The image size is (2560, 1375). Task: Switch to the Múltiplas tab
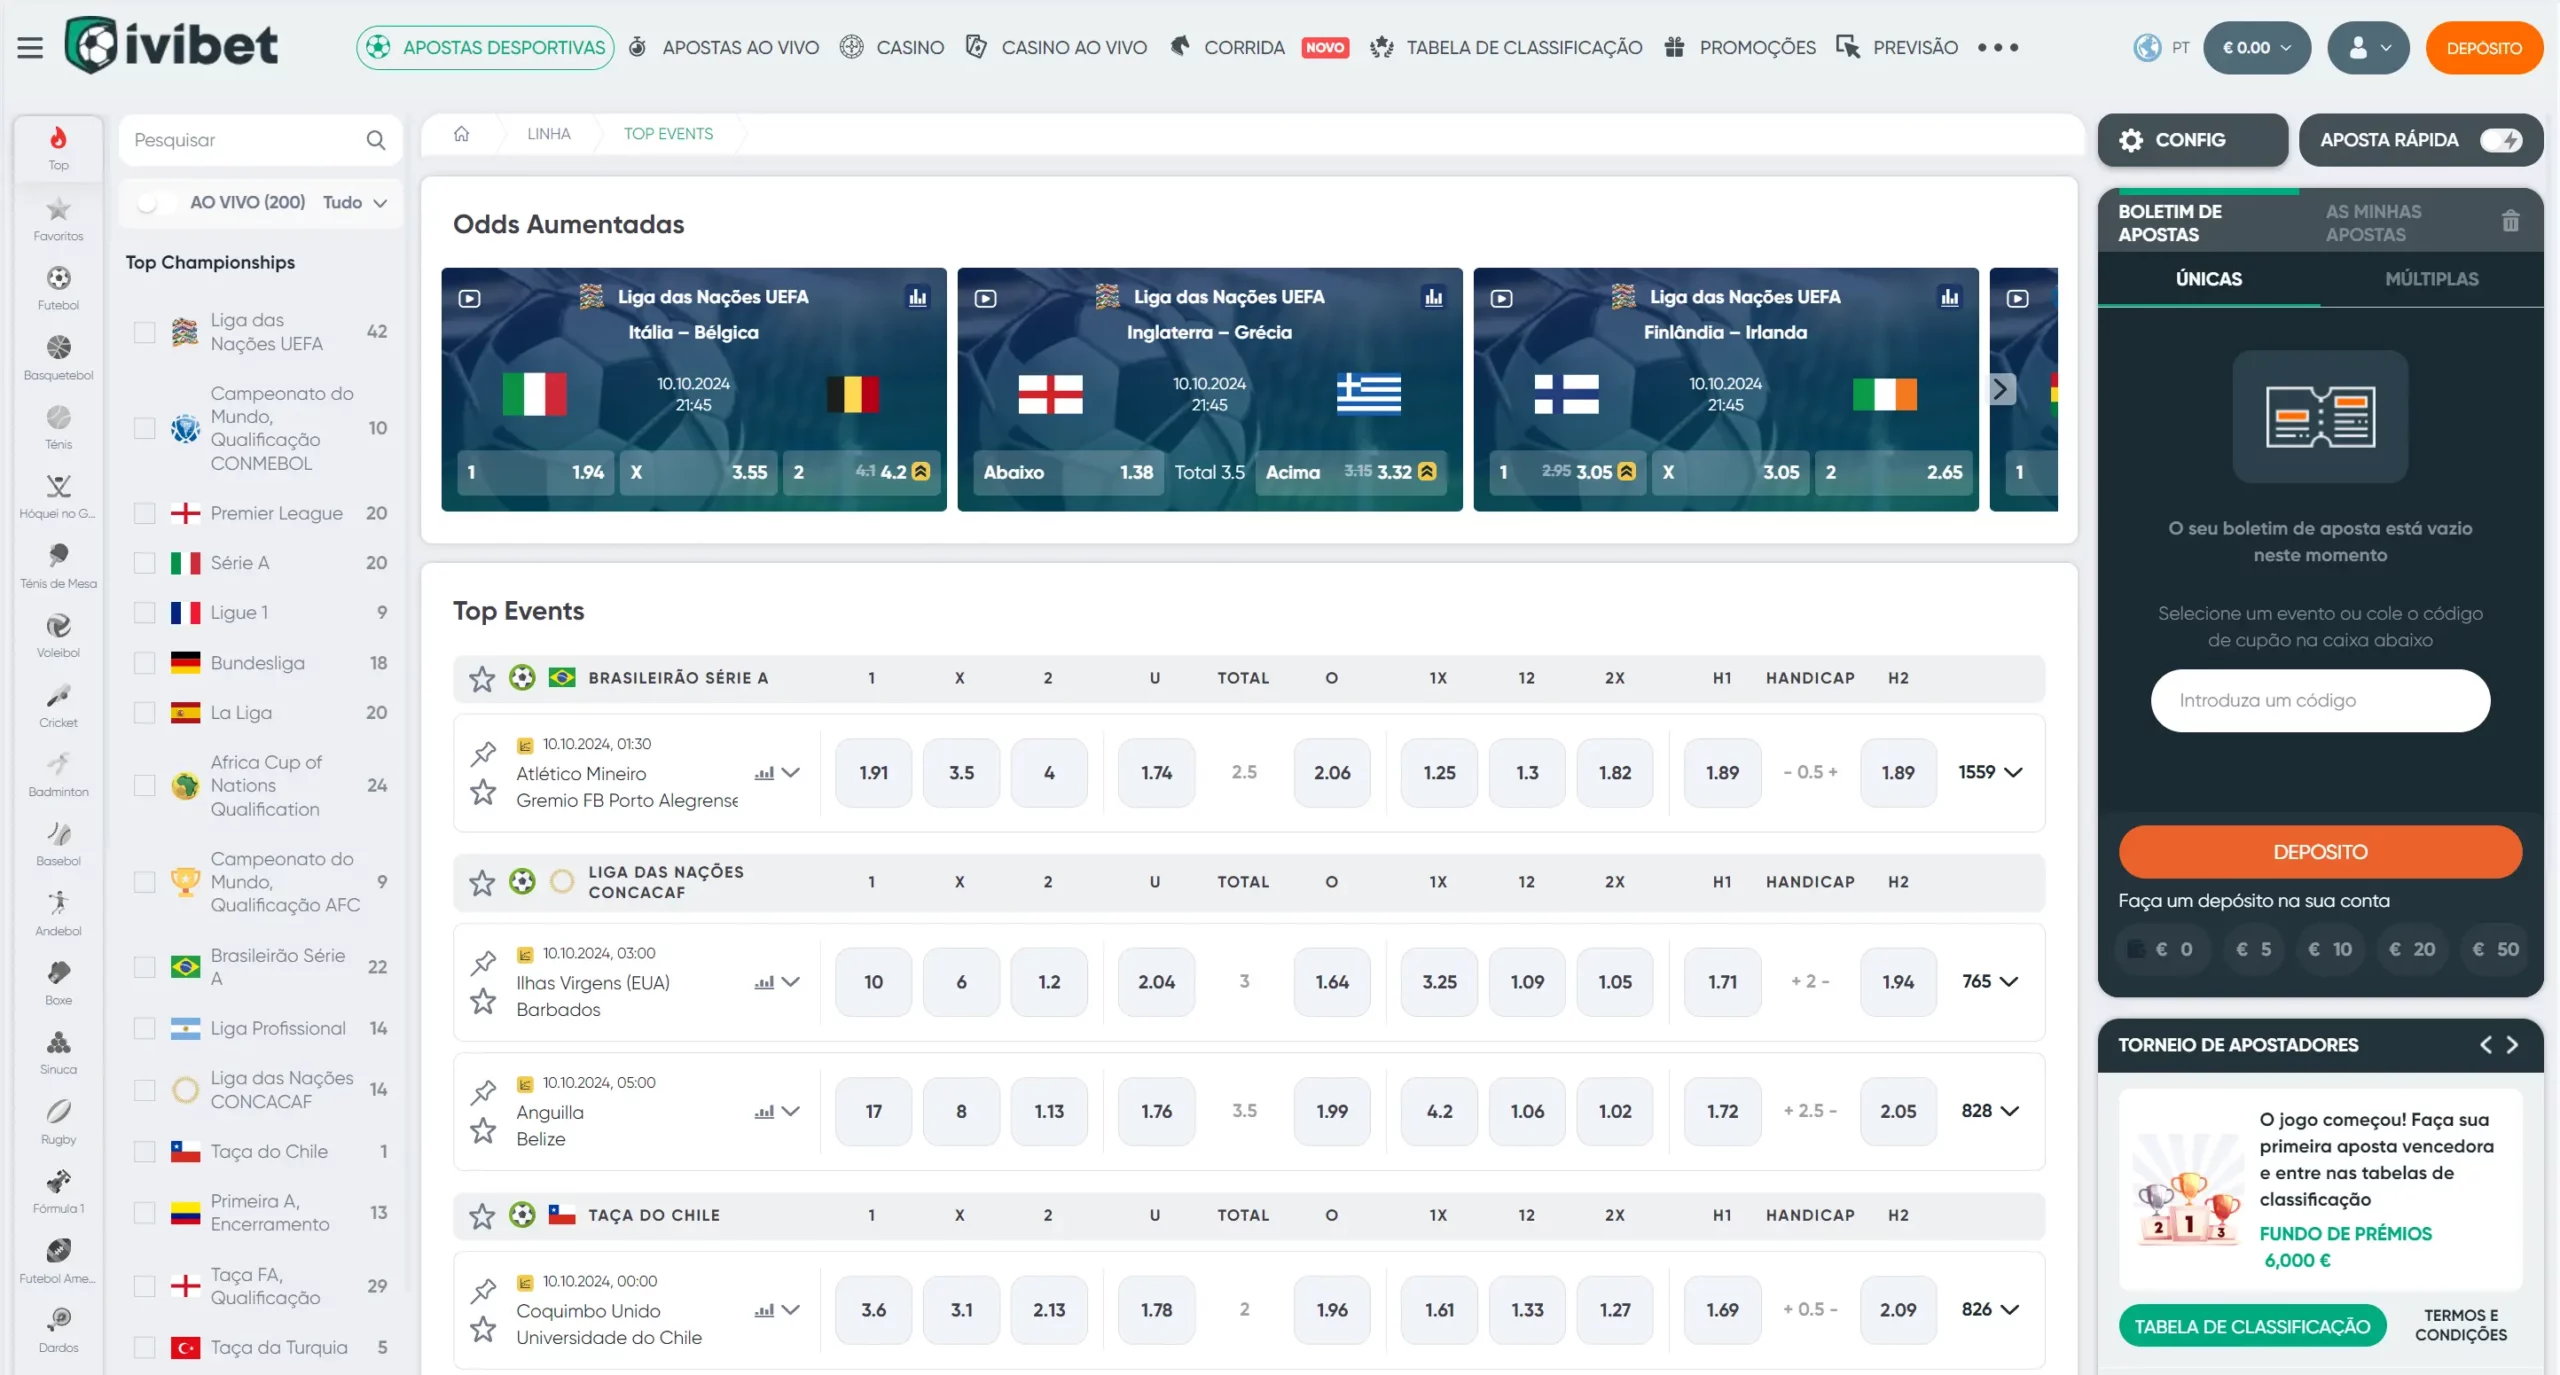2431,279
